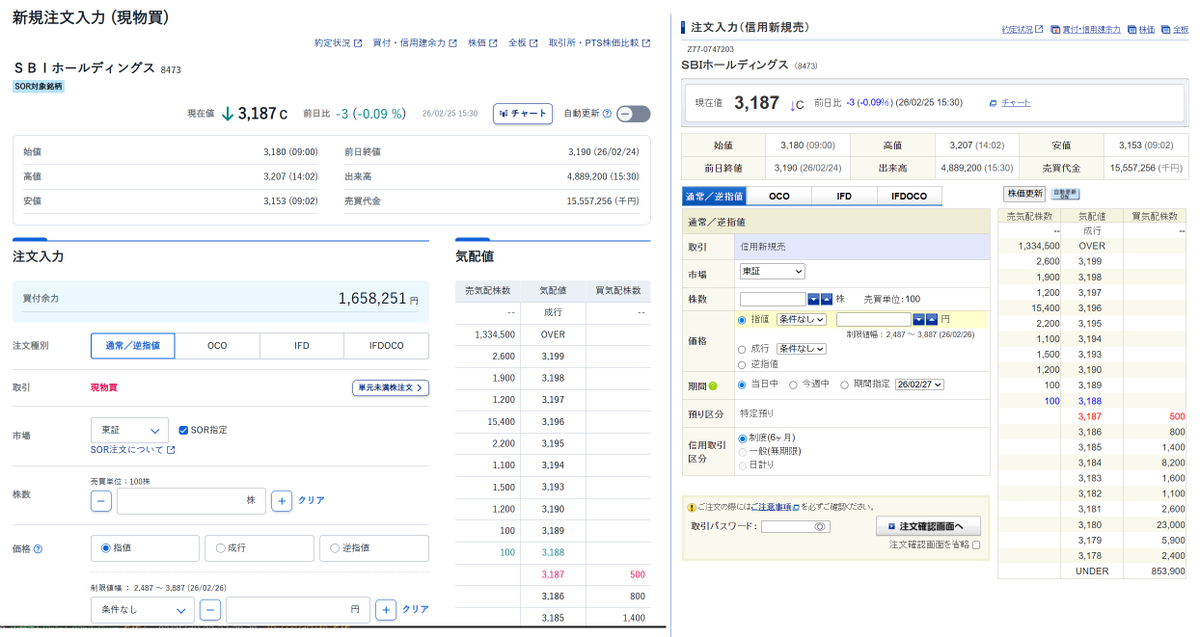Click price input field in margin order form
The width and height of the screenshot is (1200, 637).
tap(874, 320)
